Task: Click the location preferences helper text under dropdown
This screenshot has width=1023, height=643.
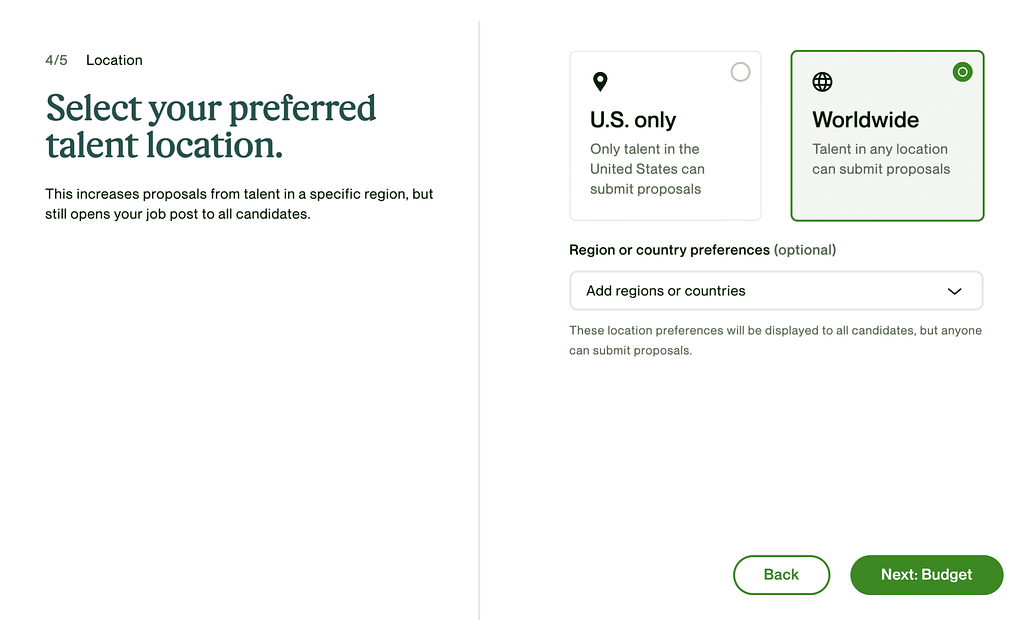Action: coord(775,340)
